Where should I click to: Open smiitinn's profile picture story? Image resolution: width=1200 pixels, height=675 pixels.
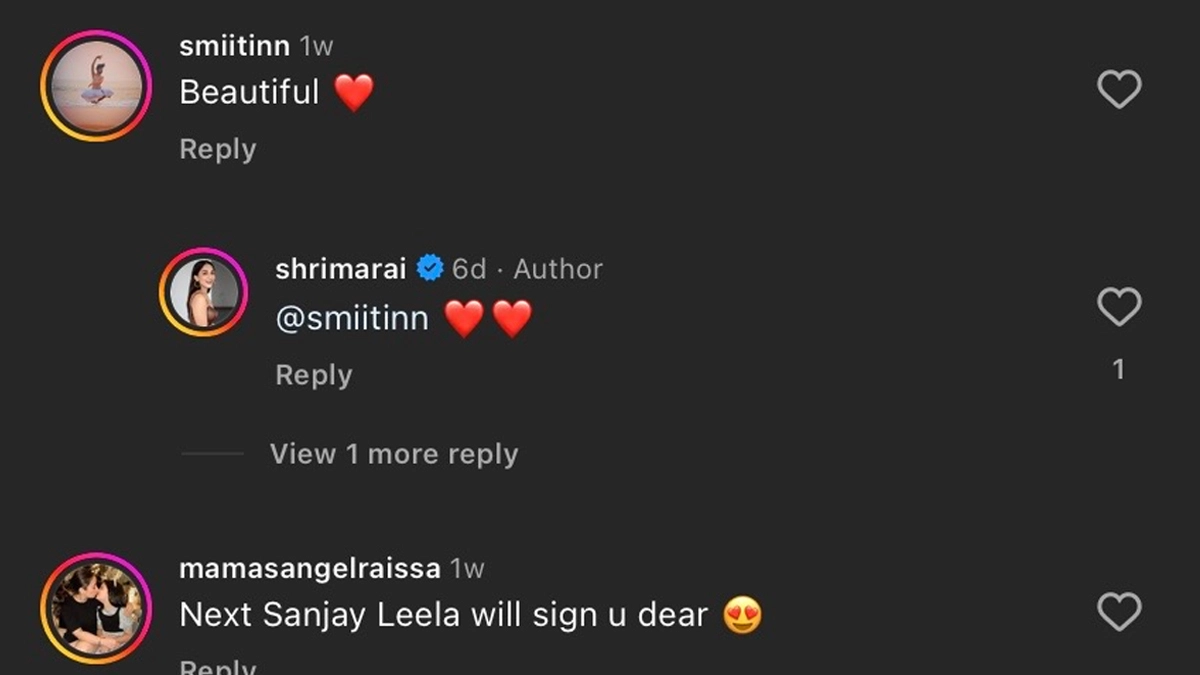coord(96,86)
